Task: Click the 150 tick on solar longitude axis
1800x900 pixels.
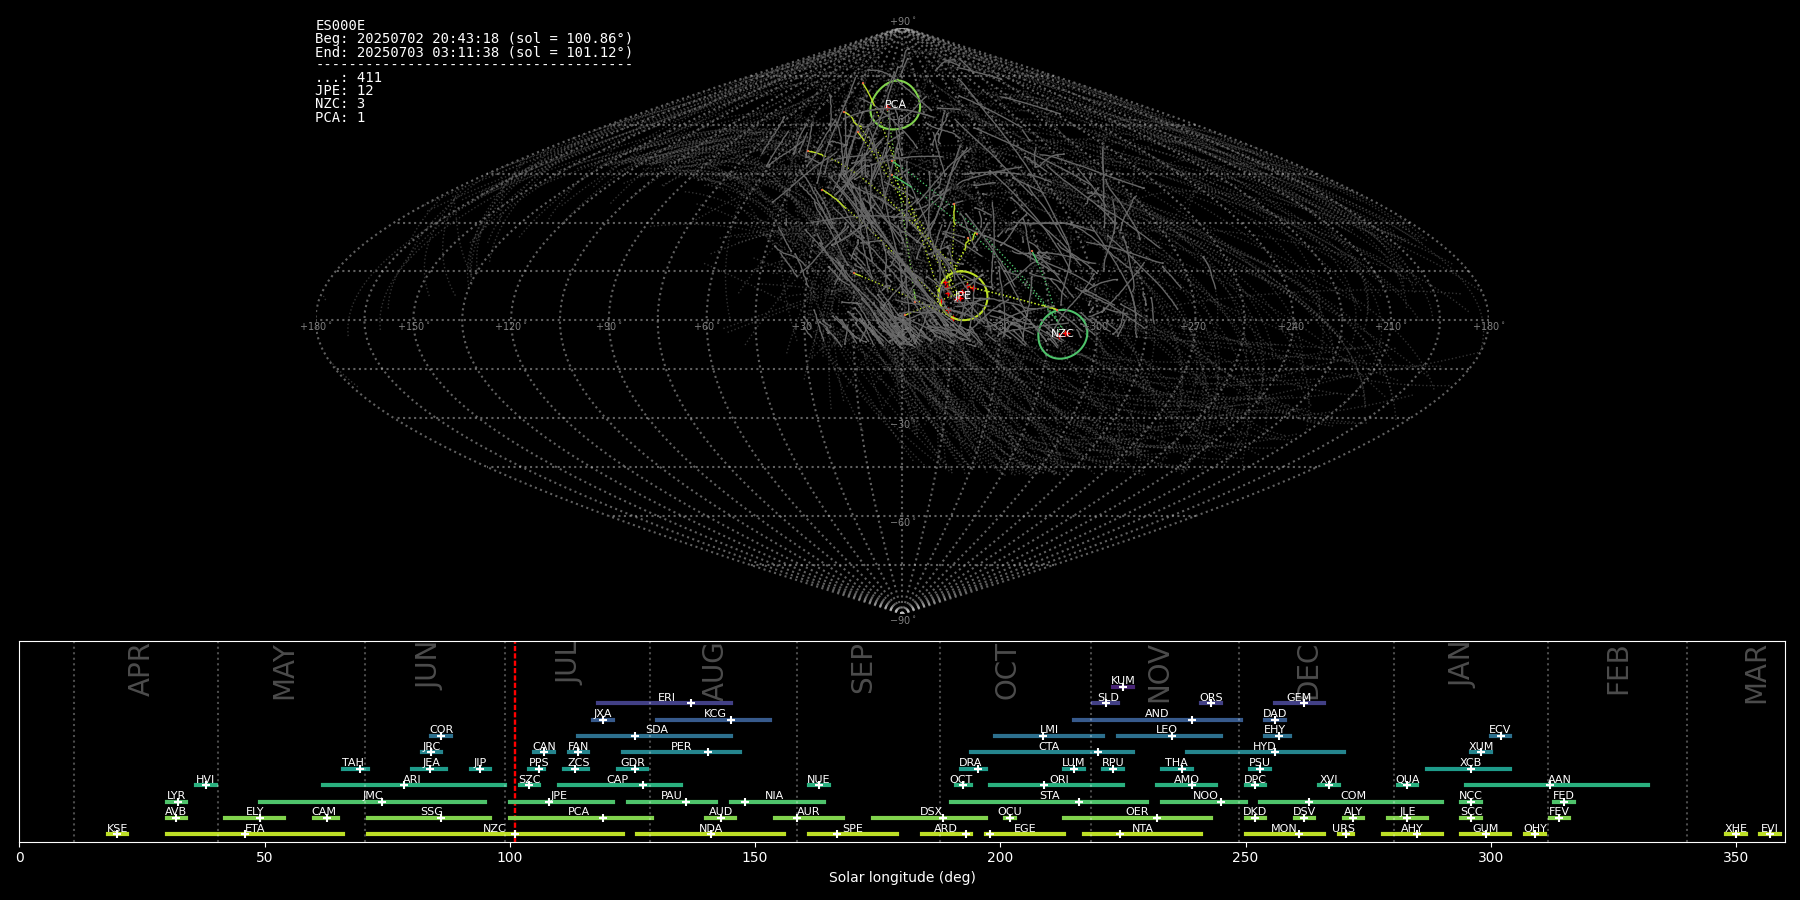Action: [755, 858]
